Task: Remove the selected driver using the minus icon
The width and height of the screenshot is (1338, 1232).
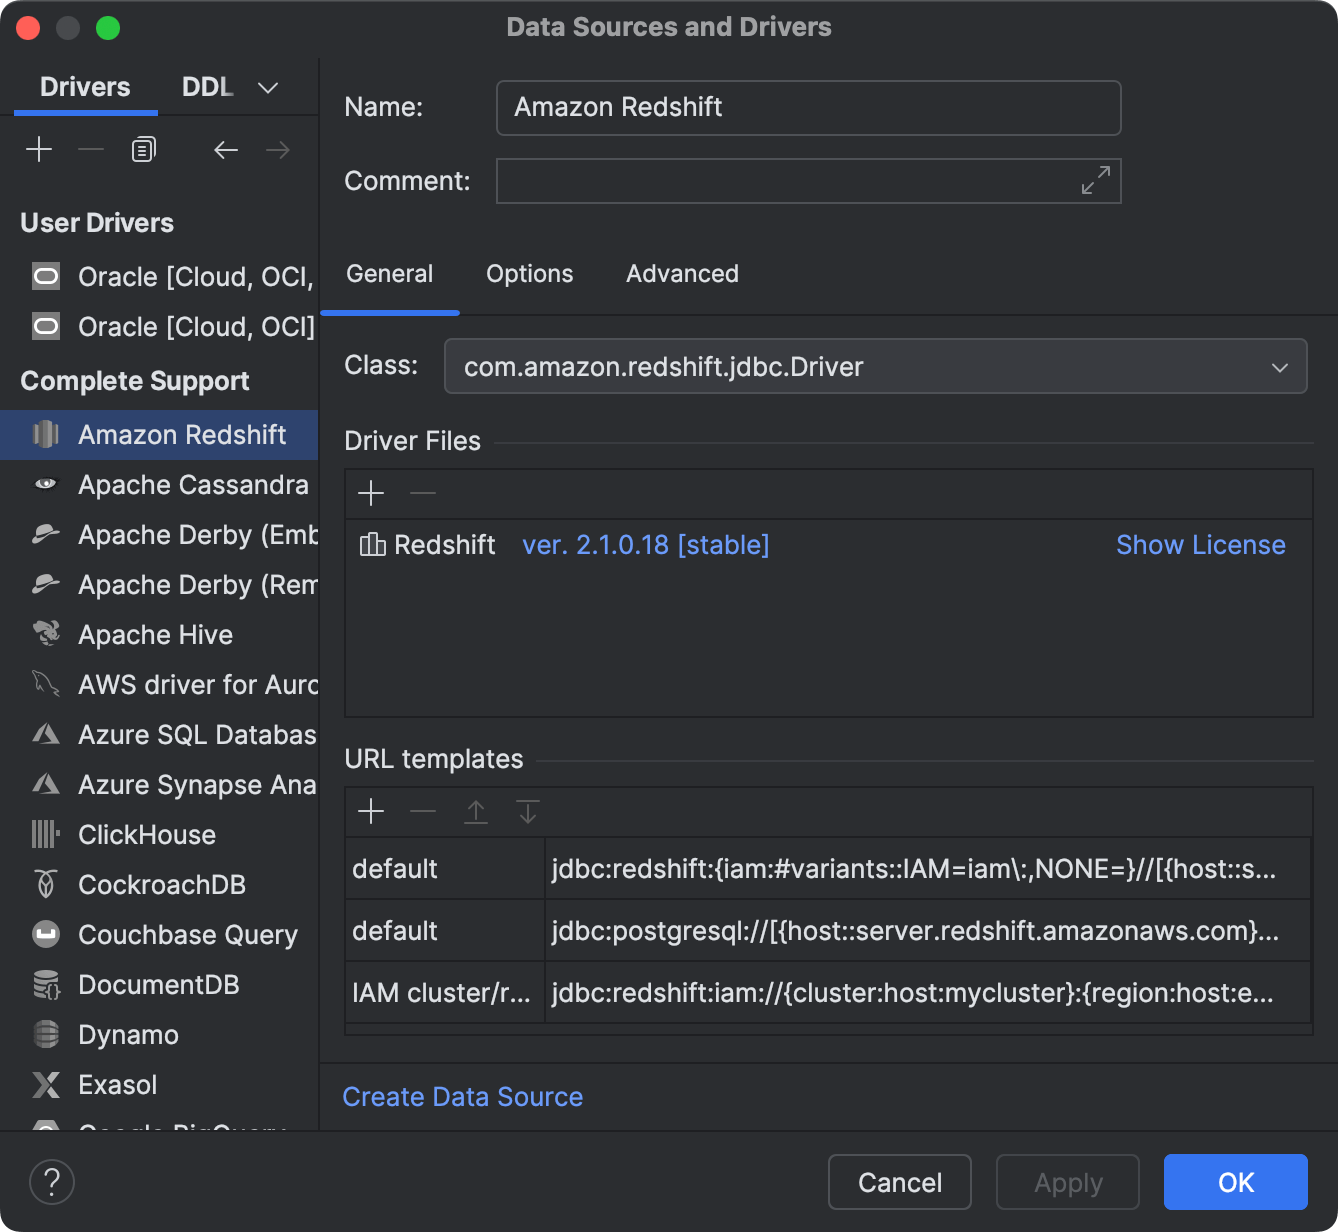Action: click(90, 148)
